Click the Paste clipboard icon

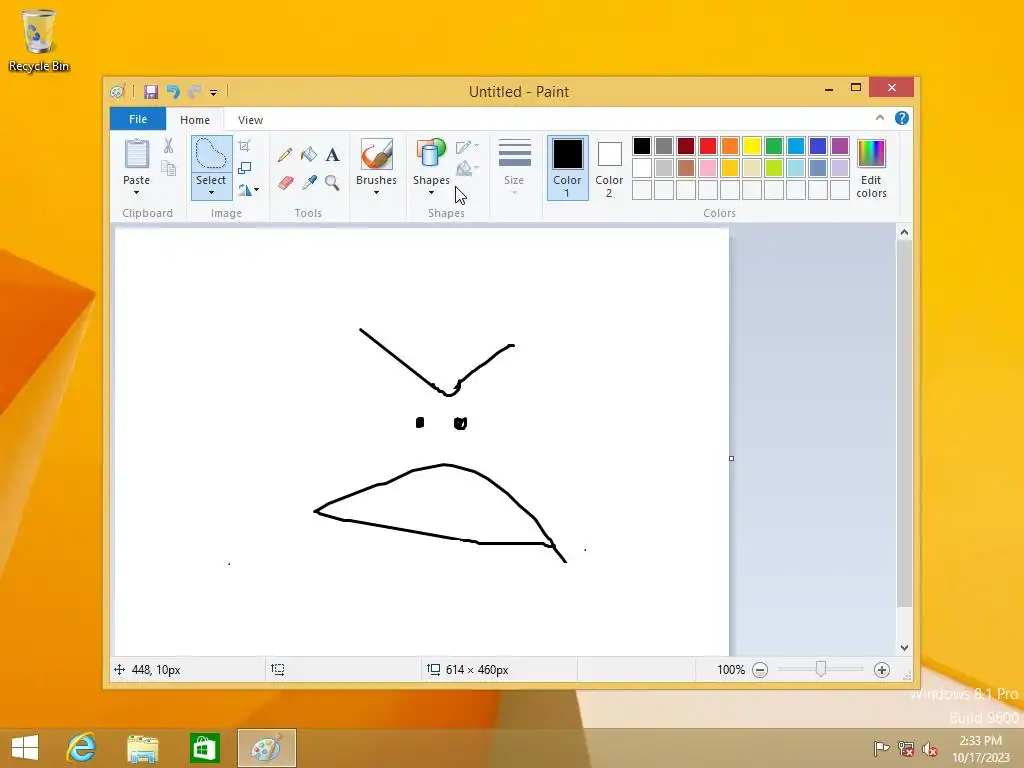136,154
